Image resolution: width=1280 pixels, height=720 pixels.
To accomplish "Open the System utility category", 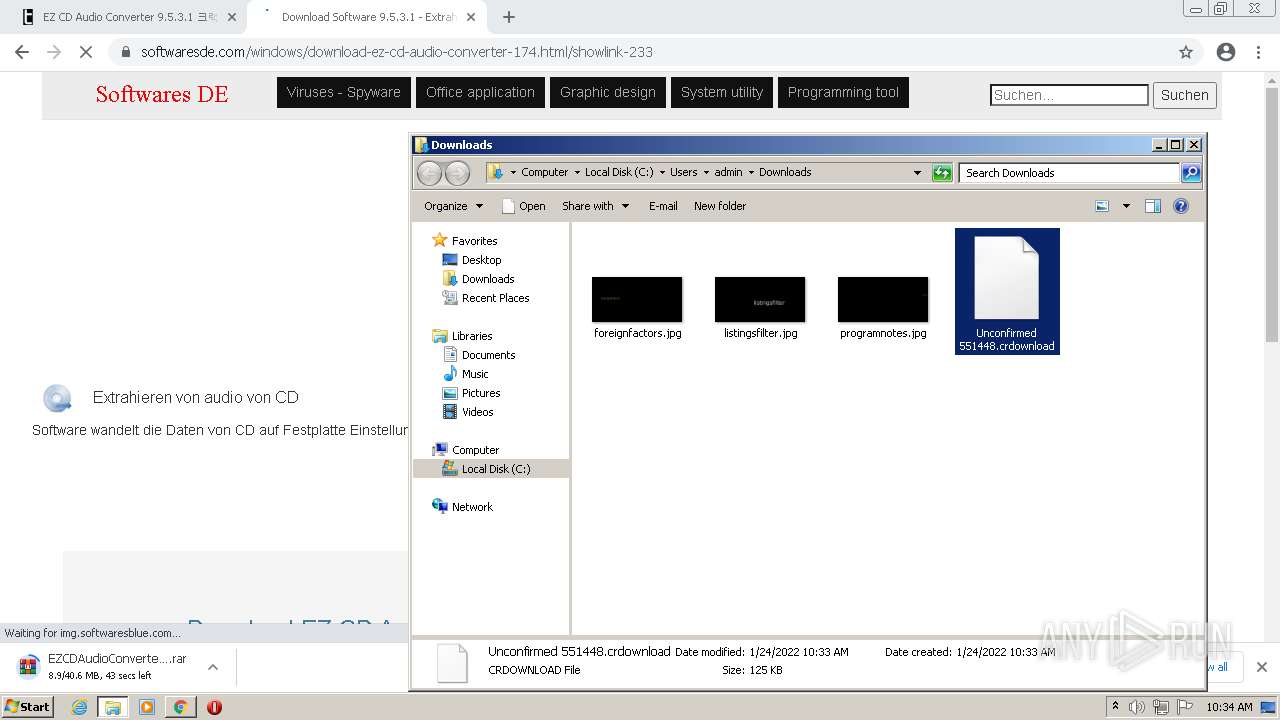I will [722, 92].
